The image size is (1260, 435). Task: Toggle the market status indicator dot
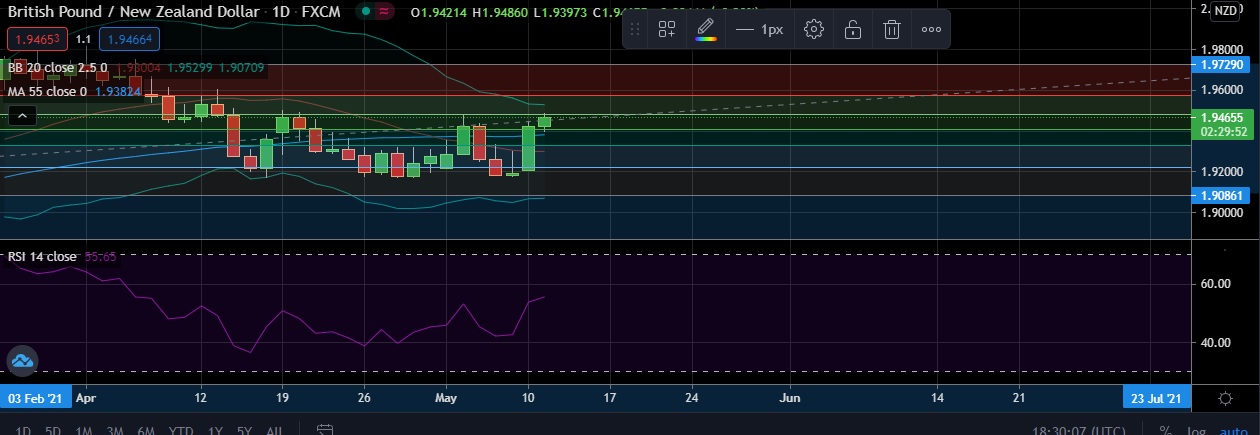pos(367,11)
